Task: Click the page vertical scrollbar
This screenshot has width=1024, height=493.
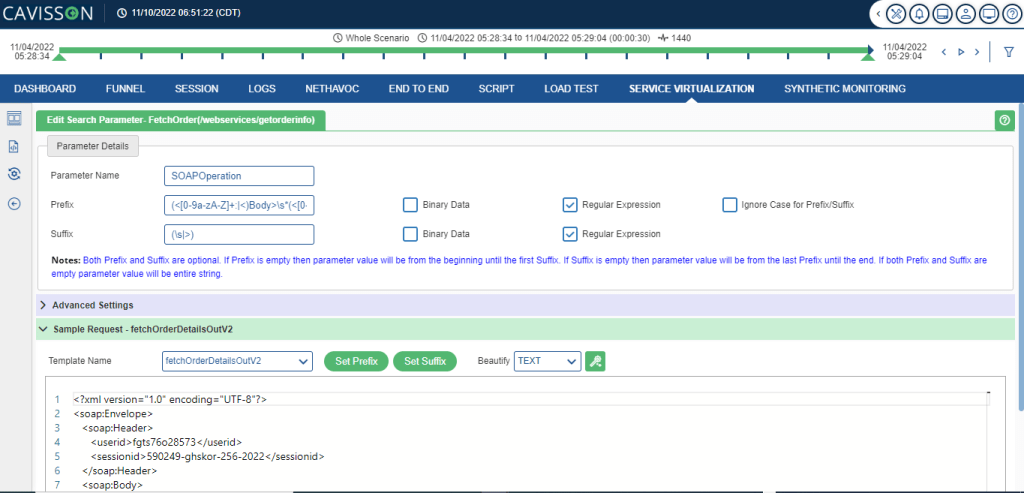Action: (1021, 255)
